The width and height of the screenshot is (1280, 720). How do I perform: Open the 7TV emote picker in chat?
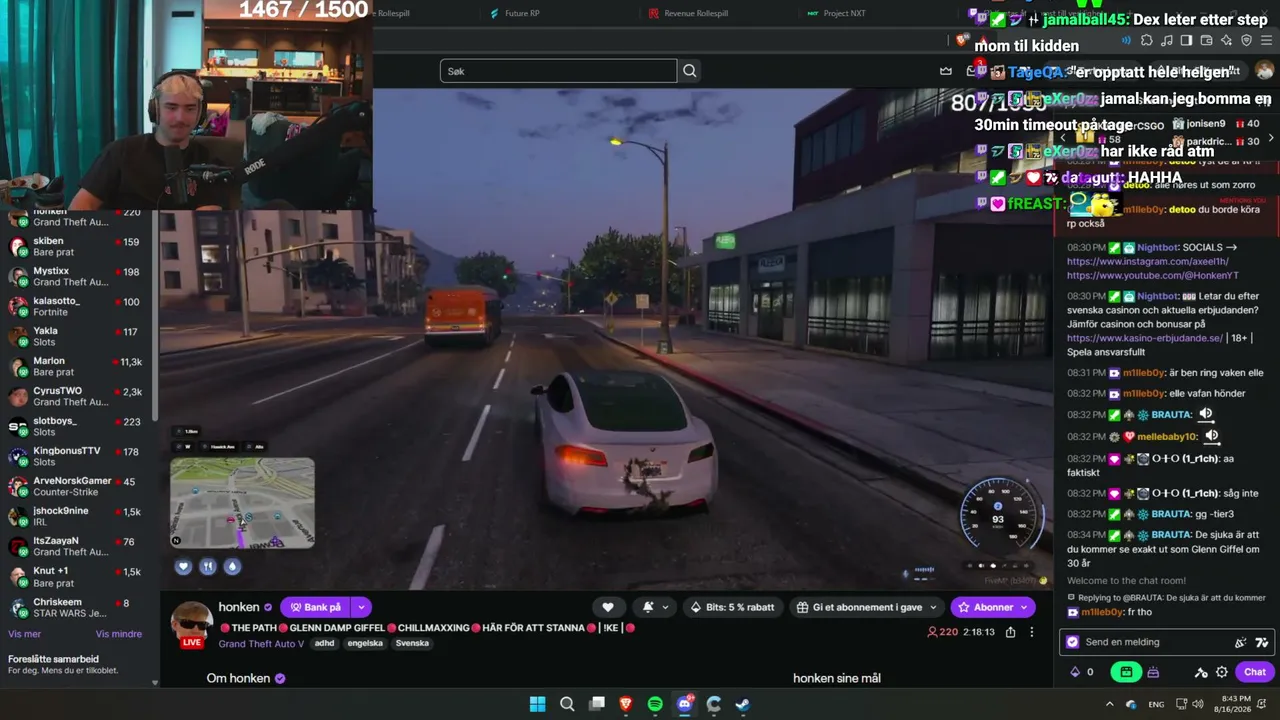[1262, 642]
